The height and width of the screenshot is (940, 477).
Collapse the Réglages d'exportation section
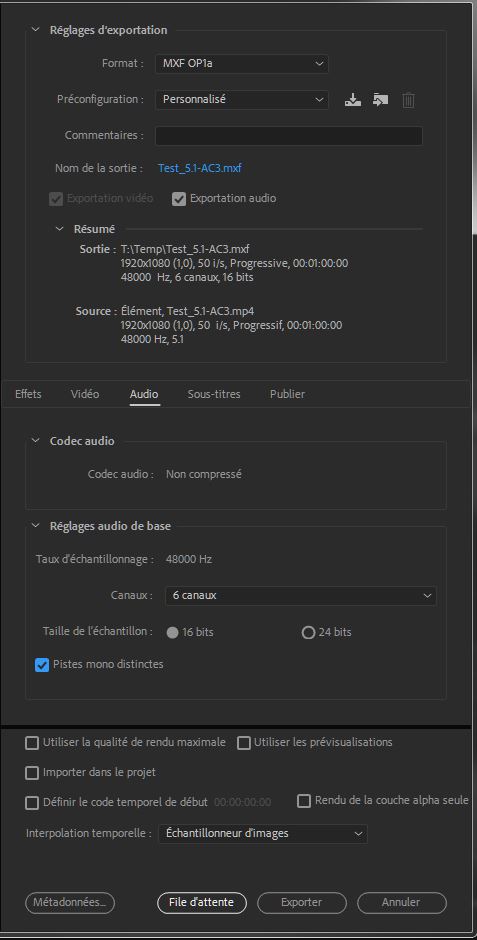(x=35, y=30)
